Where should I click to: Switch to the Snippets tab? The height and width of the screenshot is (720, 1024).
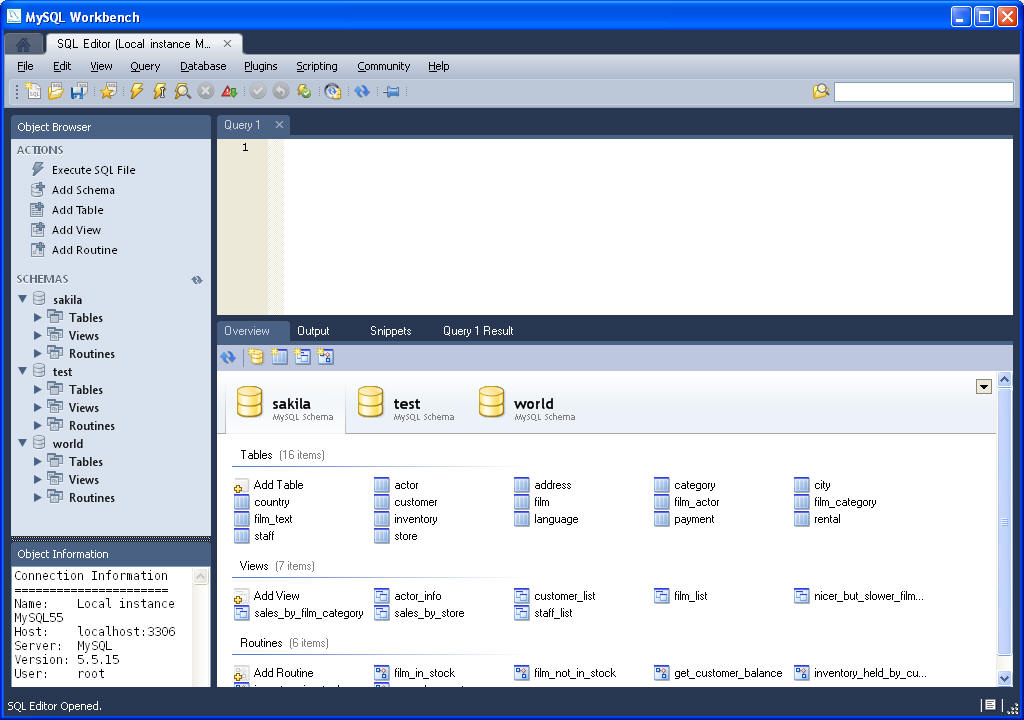(391, 331)
